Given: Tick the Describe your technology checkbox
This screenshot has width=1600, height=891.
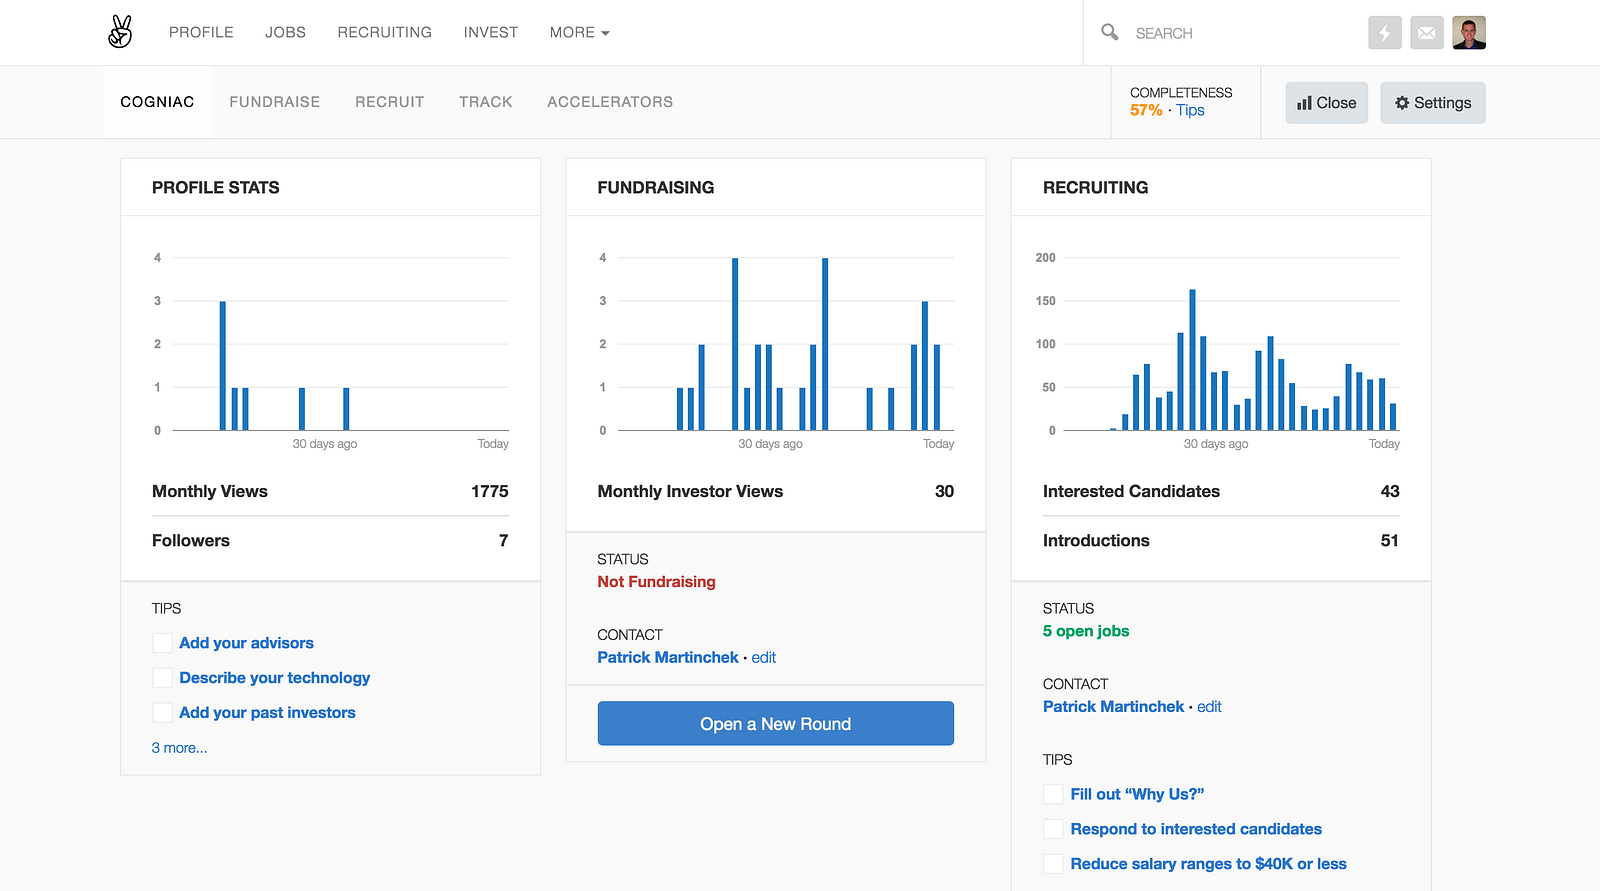Looking at the screenshot, I should point(162,678).
